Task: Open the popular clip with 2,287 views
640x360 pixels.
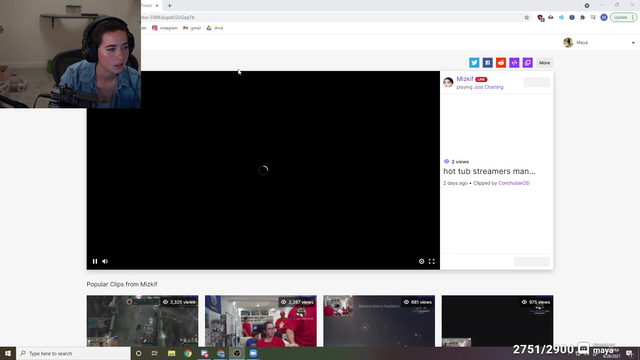Action: 261,321
